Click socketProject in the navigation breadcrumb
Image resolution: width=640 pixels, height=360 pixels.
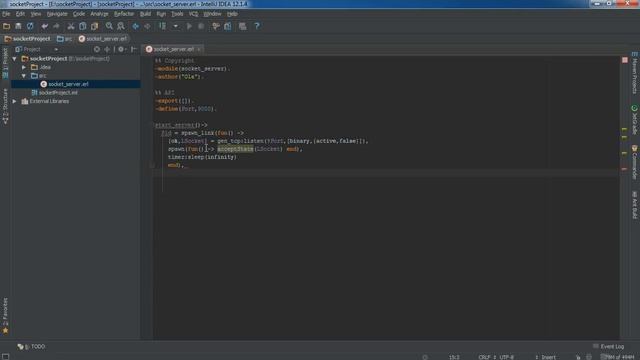(27, 39)
